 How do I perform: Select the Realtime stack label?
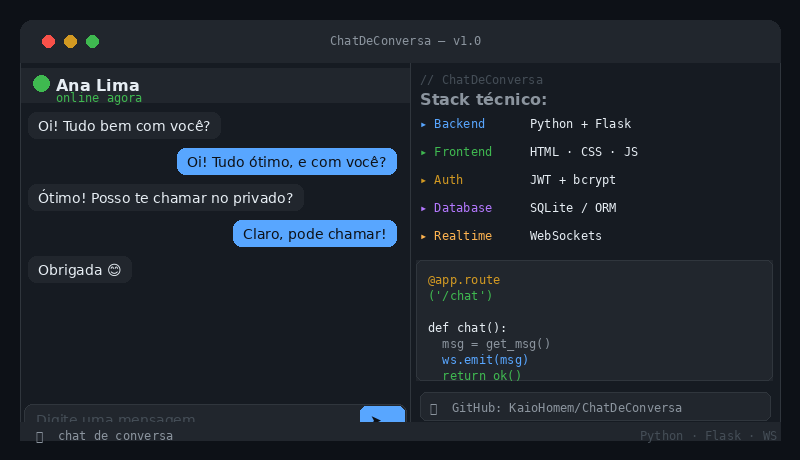click(x=463, y=236)
